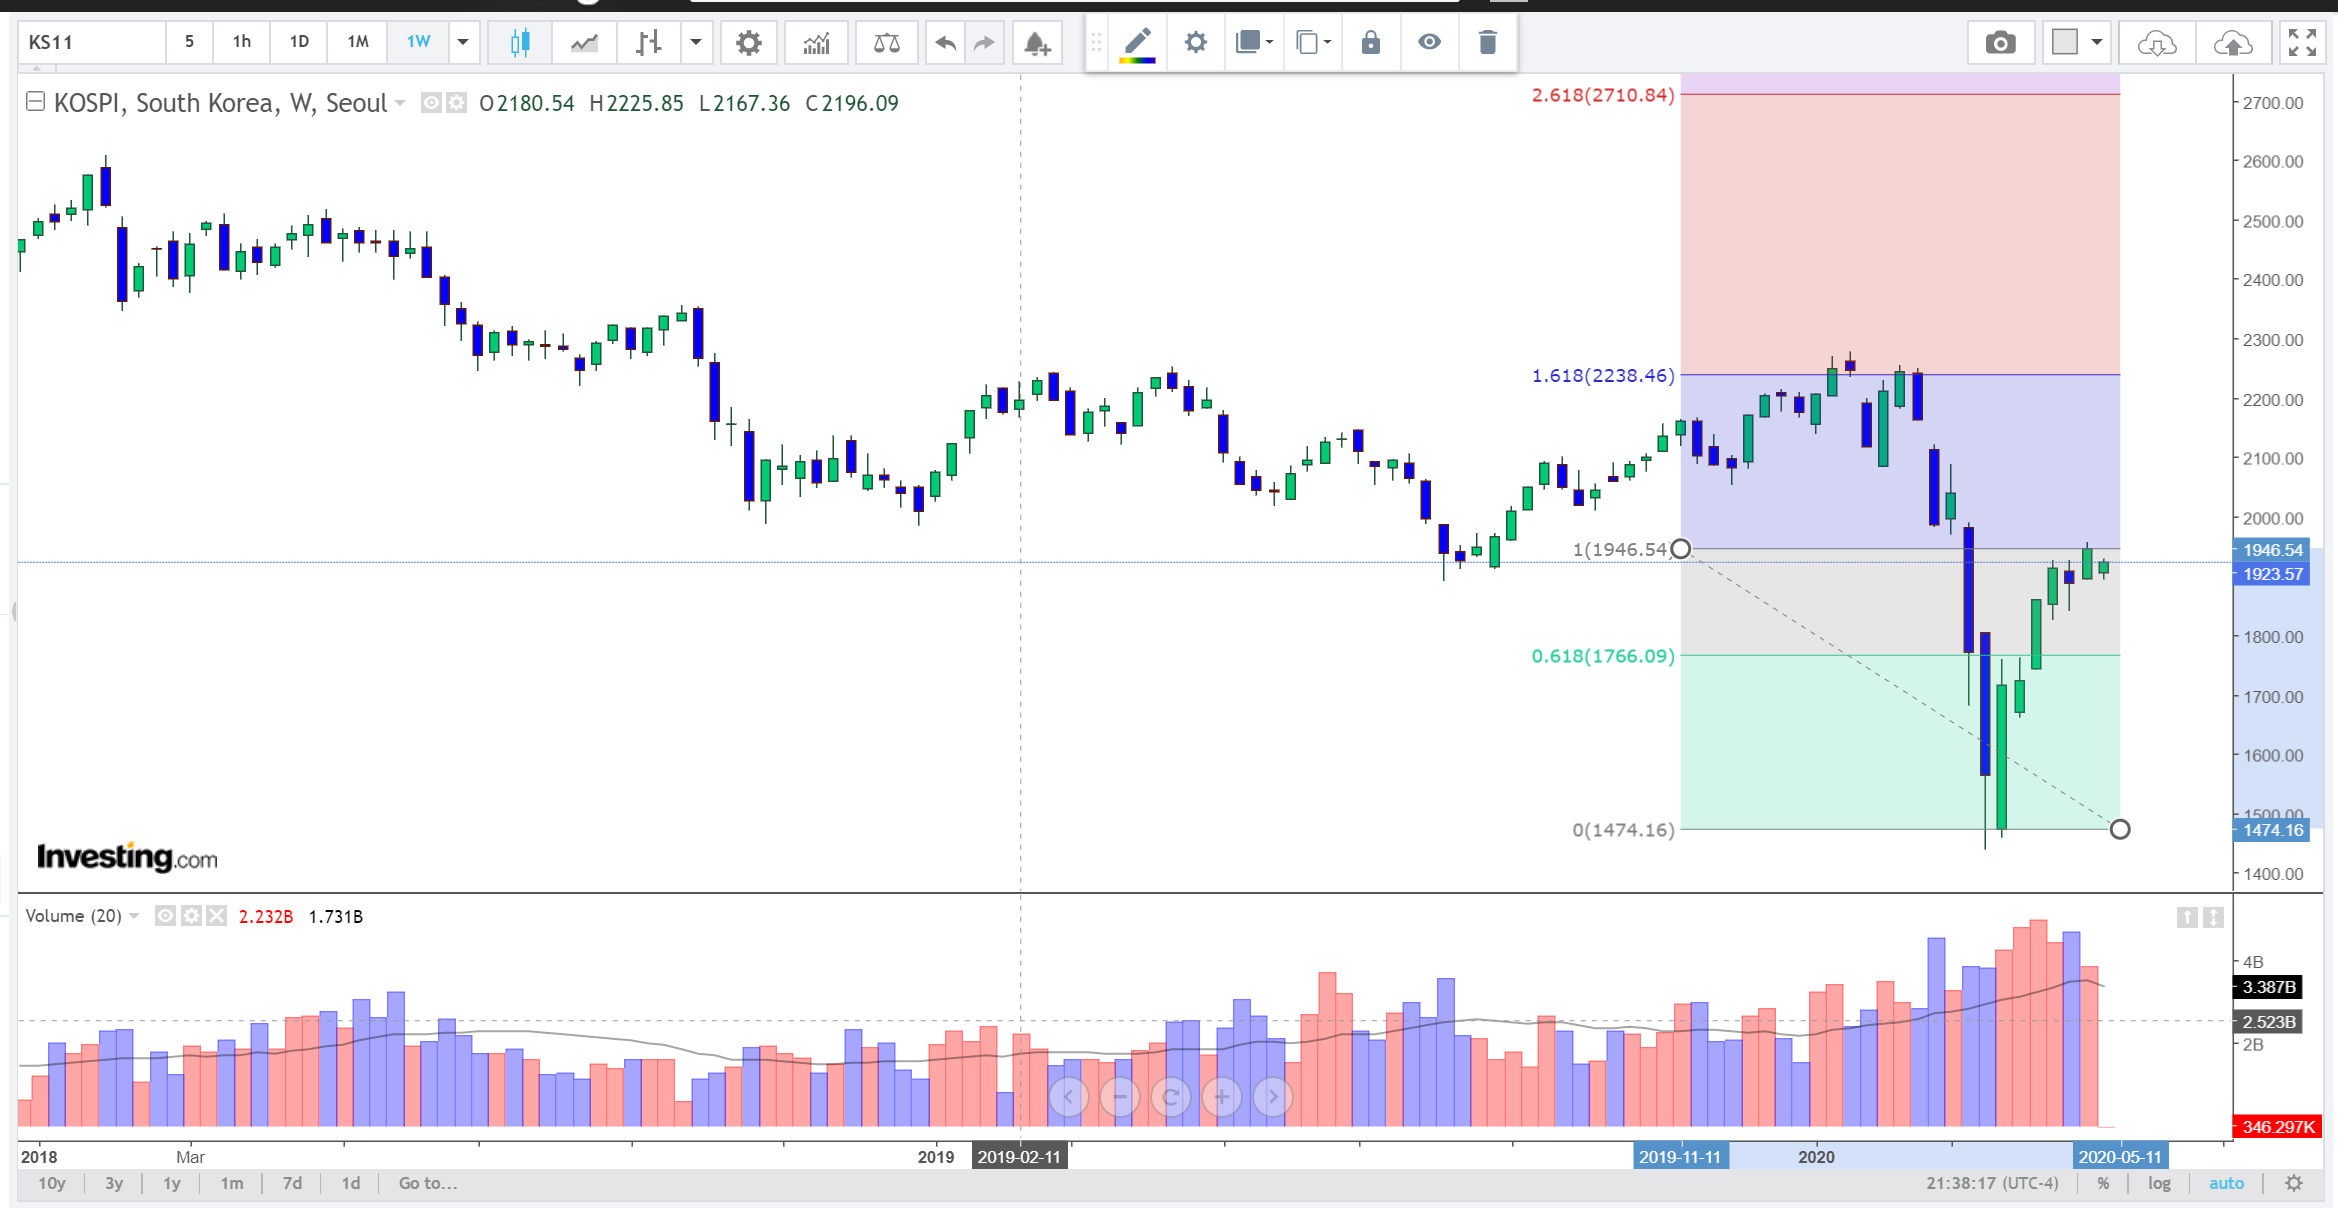The height and width of the screenshot is (1208, 2338).
Task: Select the candlestick chart style icon
Action: 520,42
